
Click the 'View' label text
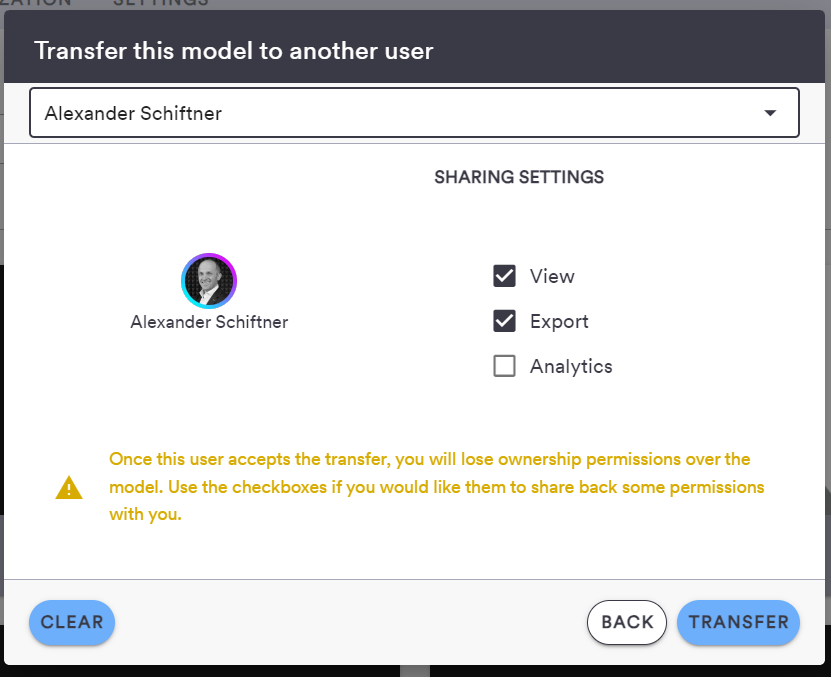[552, 276]
